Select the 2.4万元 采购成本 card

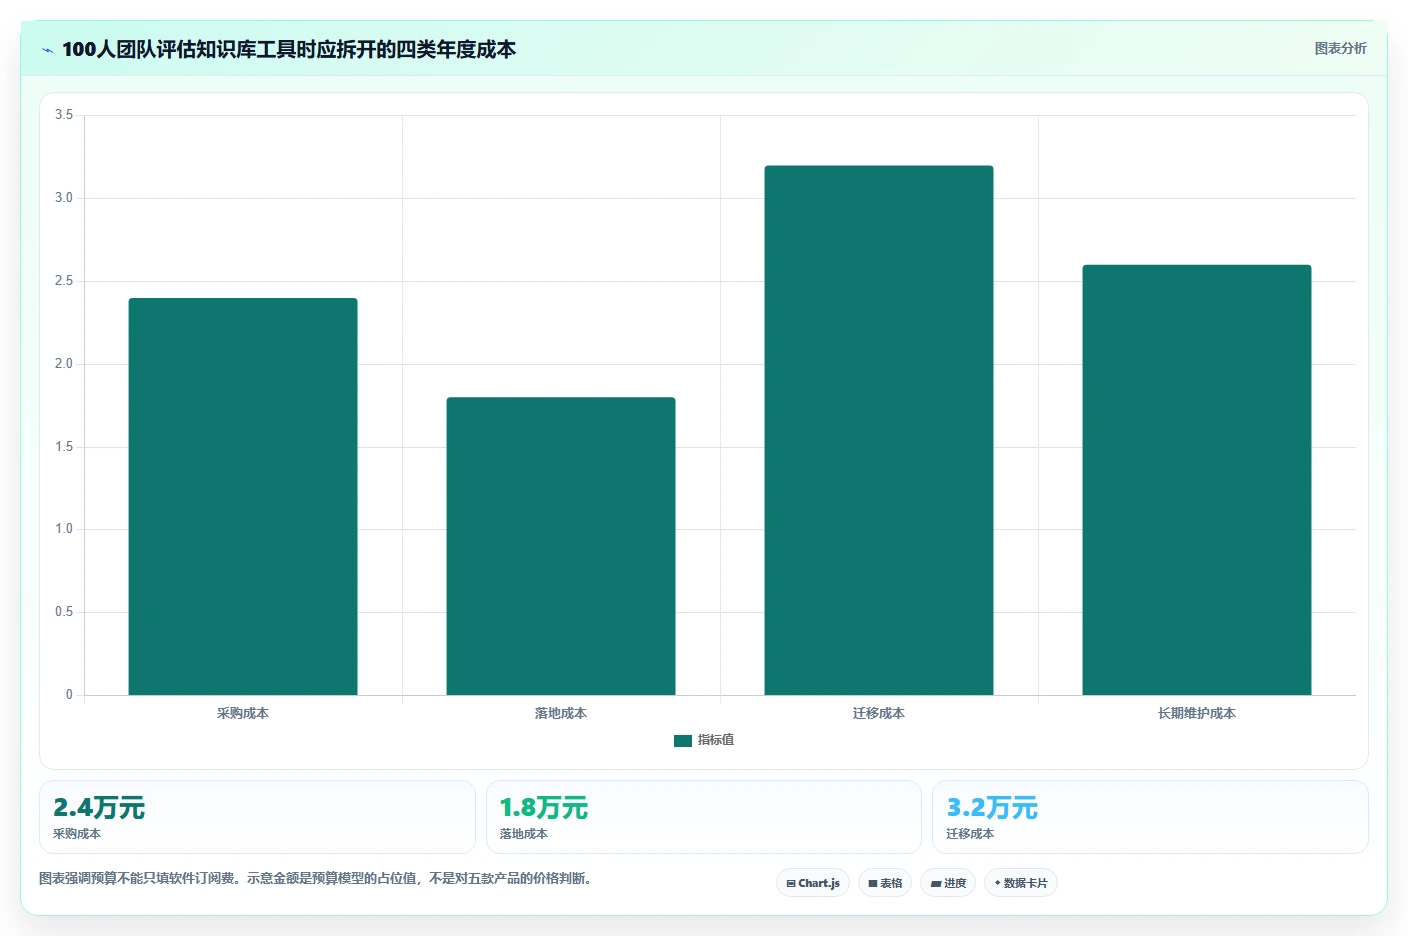[x=257, y=817]
